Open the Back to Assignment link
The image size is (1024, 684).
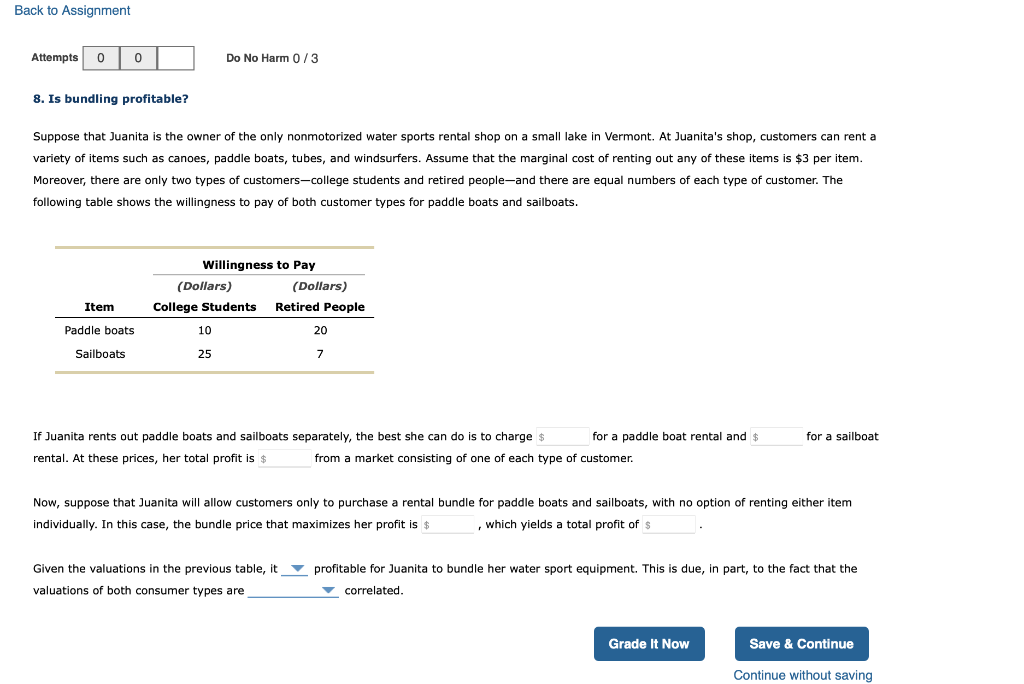click(x=71, y=10)
